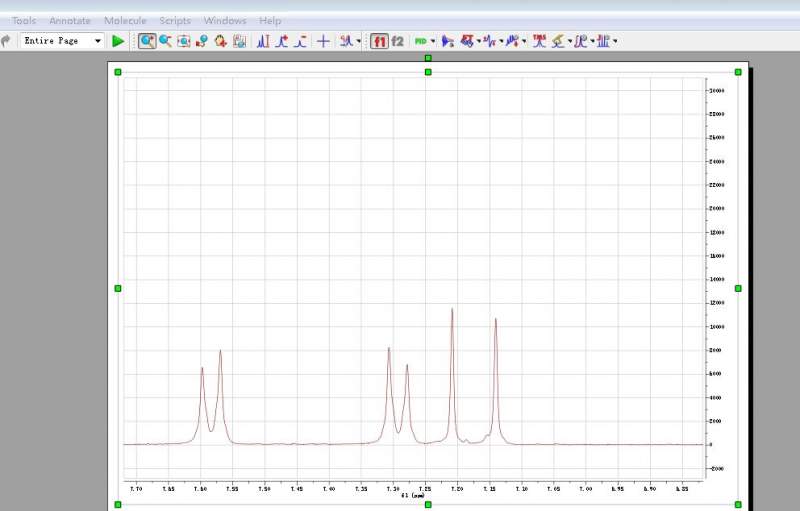Open the Molecule menu
The image size is (800, 511).
pyautogui.click(x=125, y=20)
